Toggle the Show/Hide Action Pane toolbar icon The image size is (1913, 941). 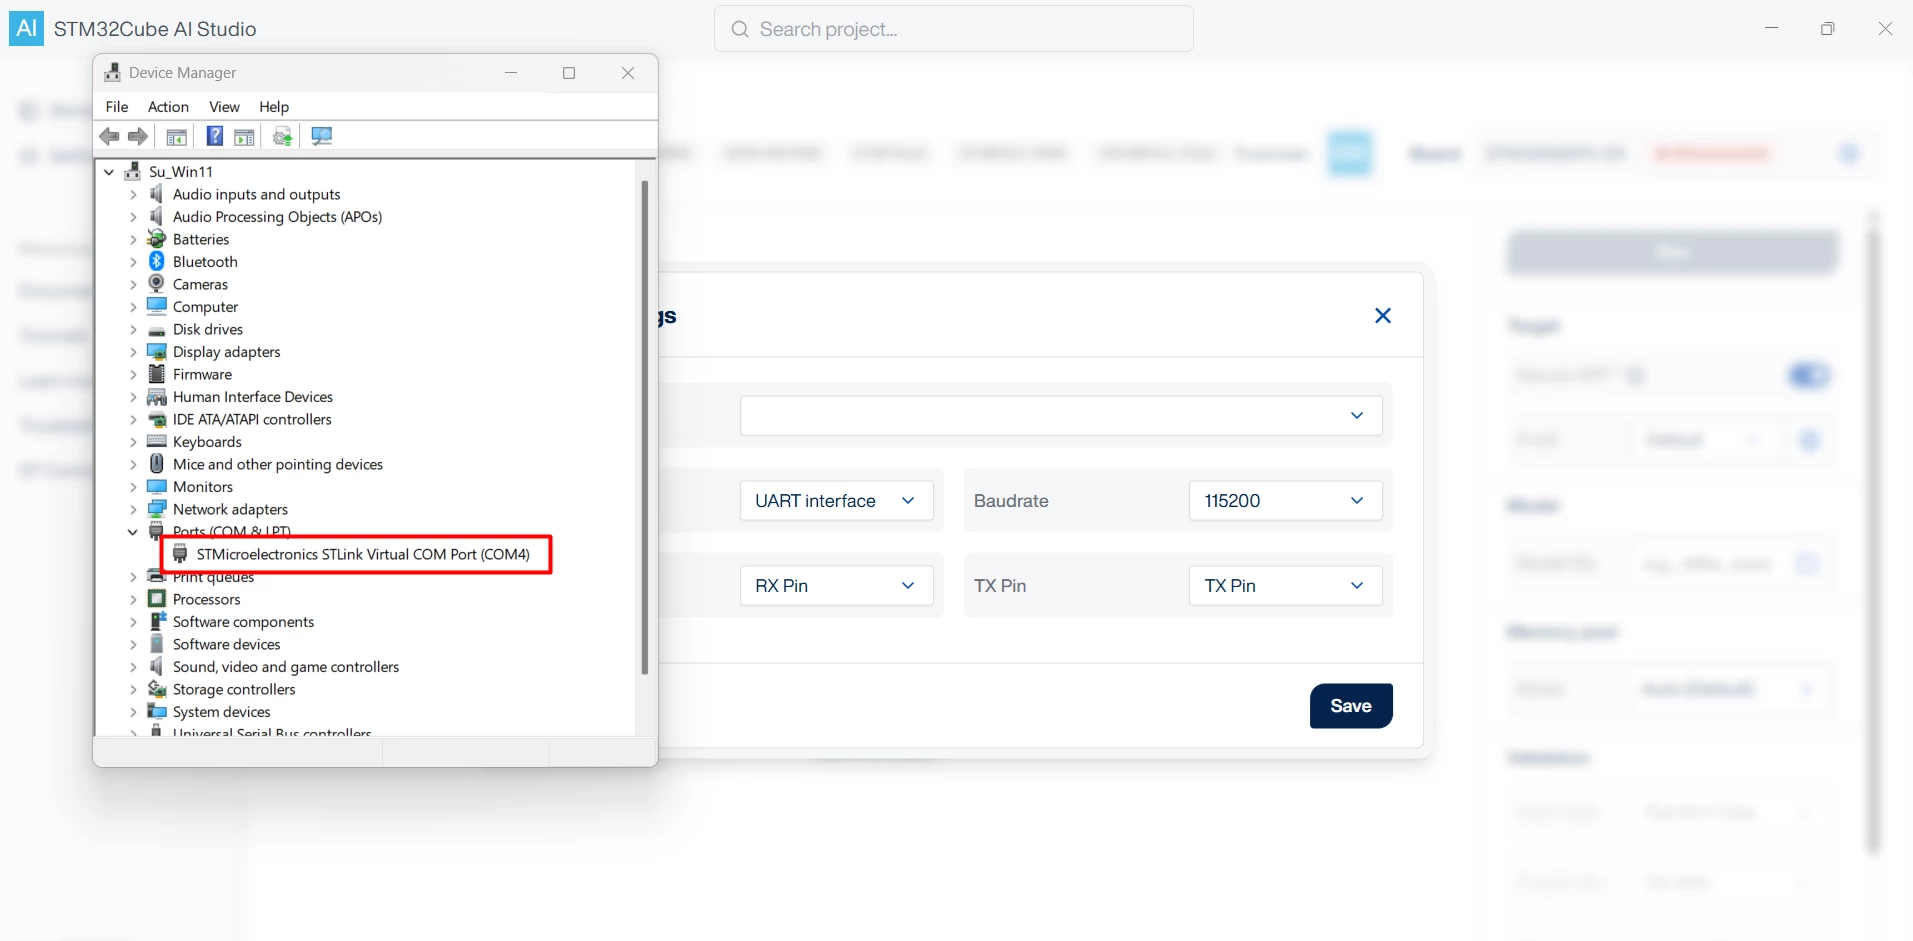coord(244,136)
